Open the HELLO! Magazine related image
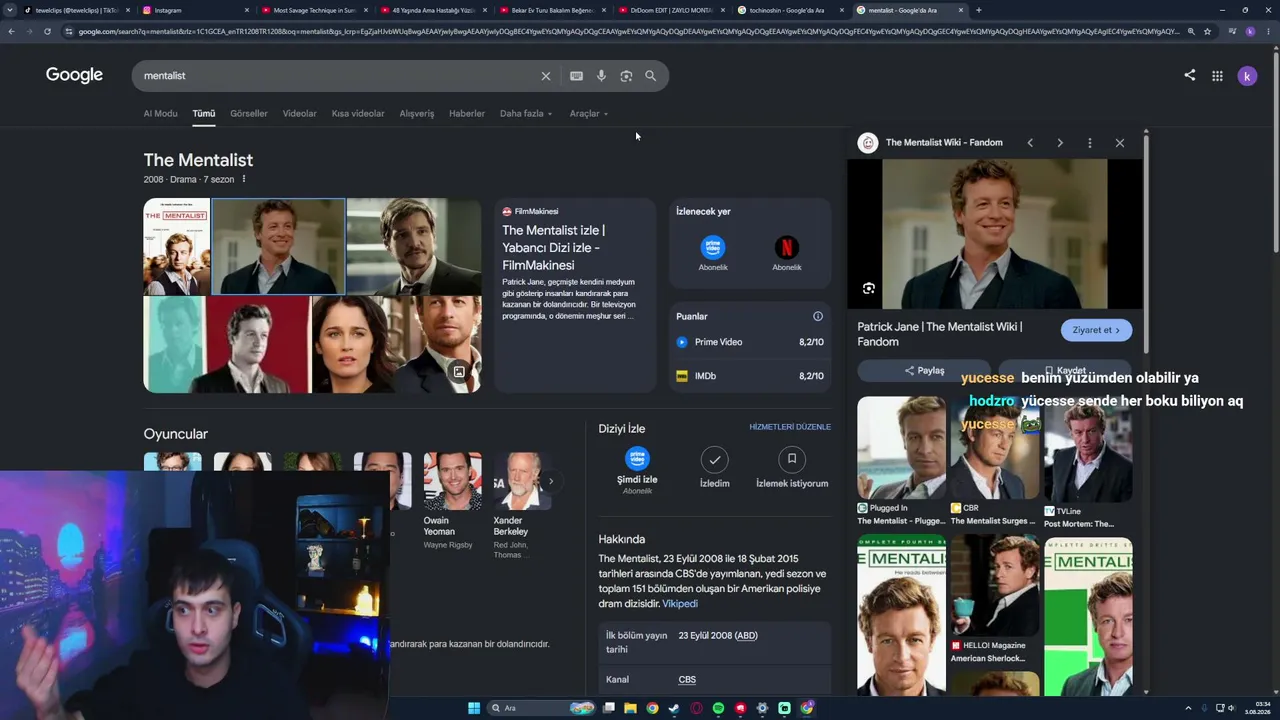 click(x=995, y=600)
